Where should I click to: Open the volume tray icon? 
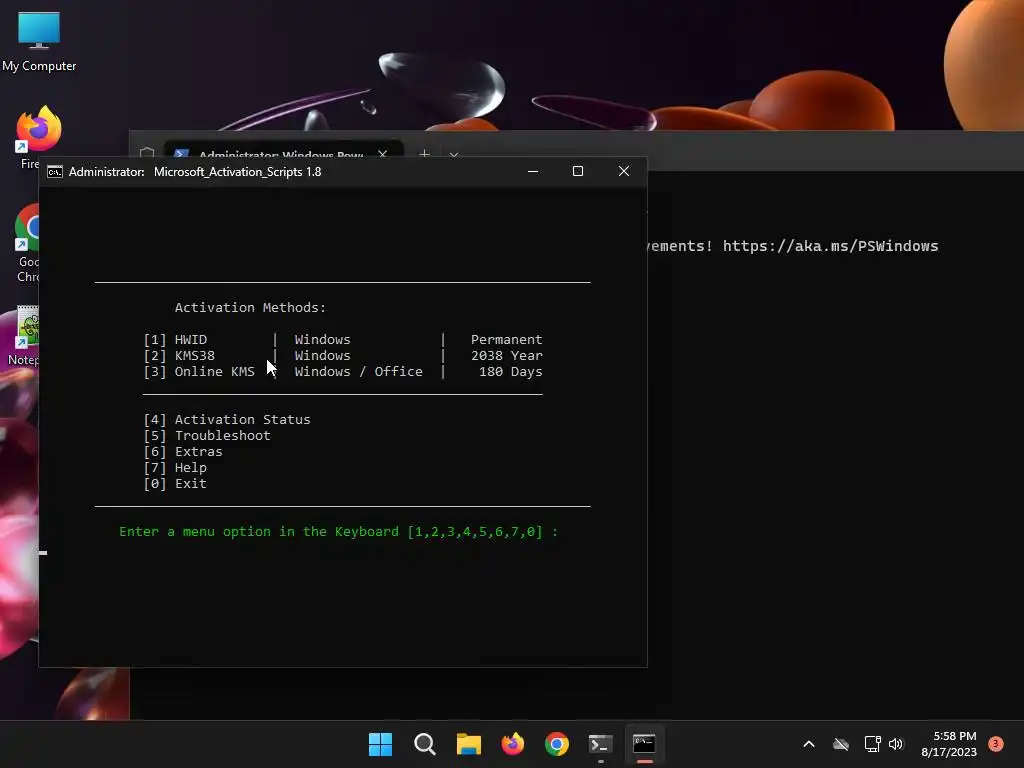[x=896, y=744]
